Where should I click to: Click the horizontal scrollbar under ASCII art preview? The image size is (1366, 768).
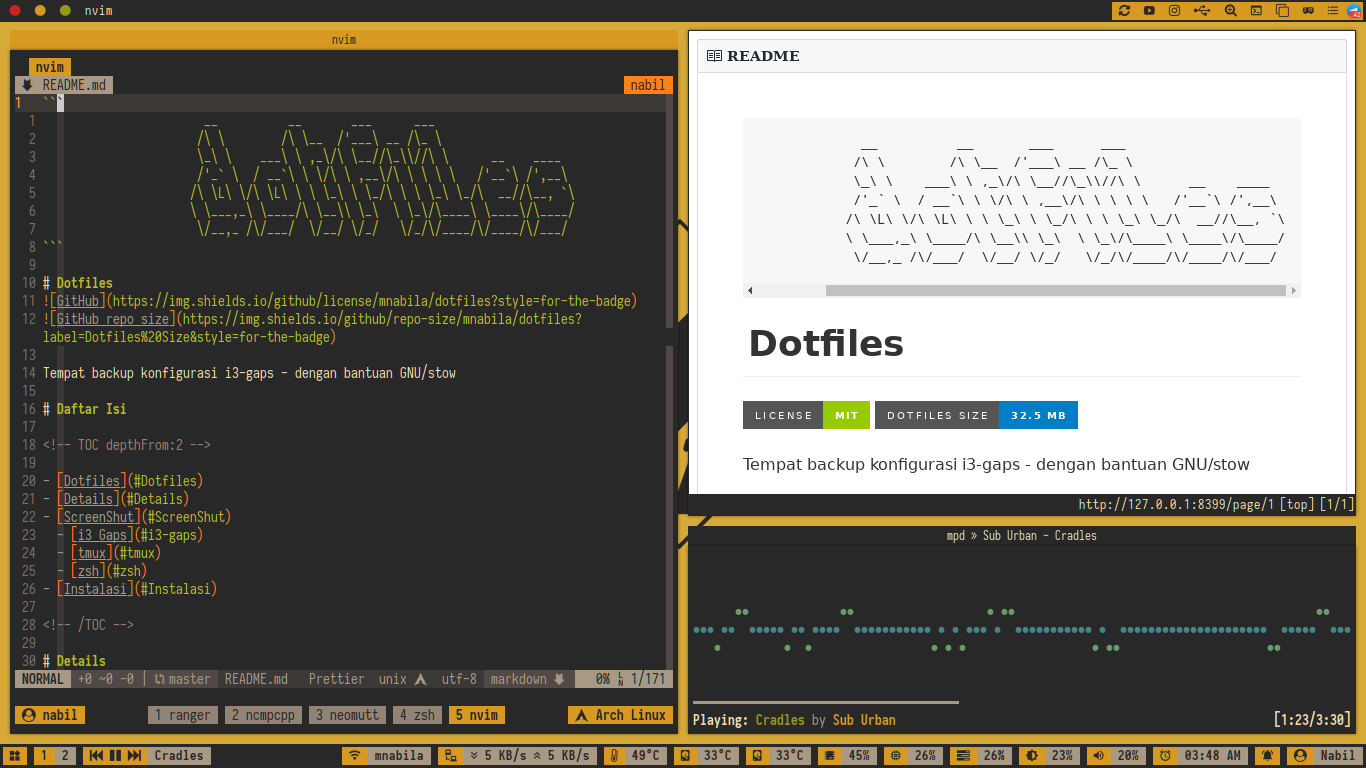click(x=1055, y=291)
